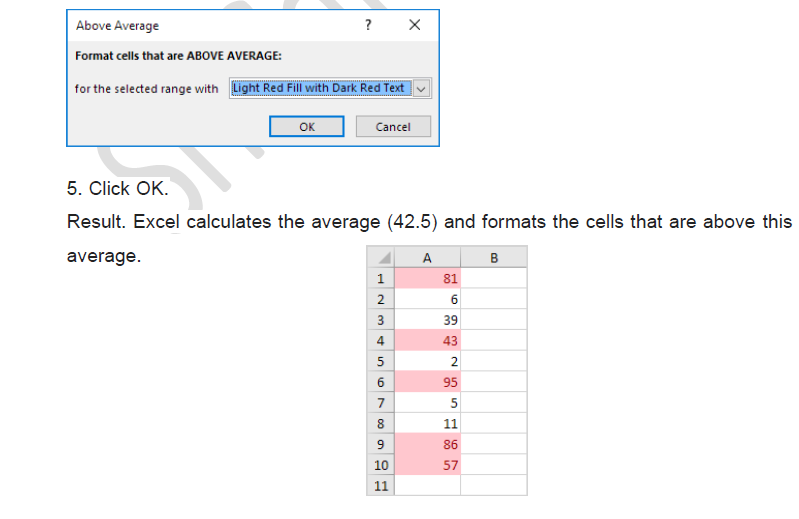The image size is (799, 519).
Task: Select cell with value 39
Action: click(x=427, y=320)
